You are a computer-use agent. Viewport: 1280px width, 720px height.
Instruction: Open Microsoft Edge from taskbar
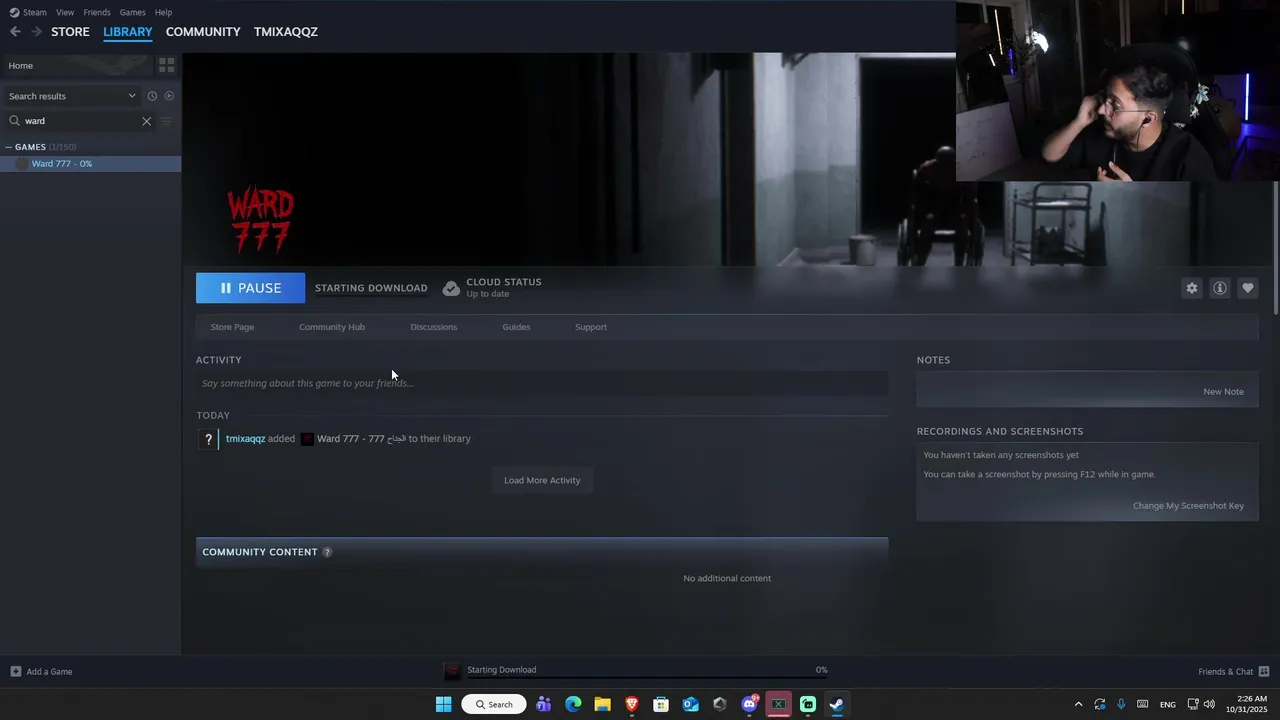573,704
